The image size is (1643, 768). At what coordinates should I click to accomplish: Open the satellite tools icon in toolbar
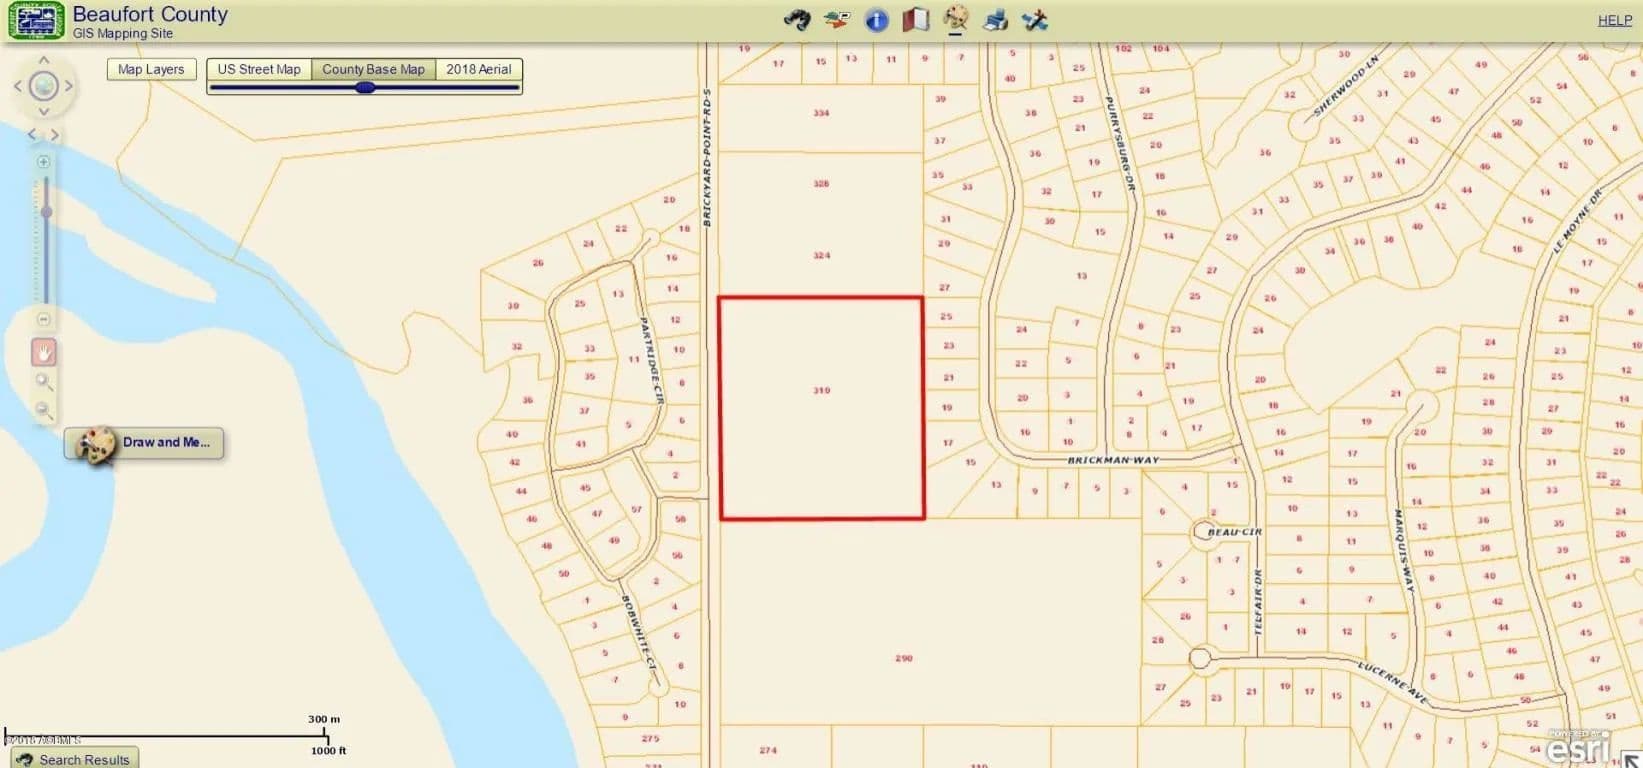coord(1035,20)
